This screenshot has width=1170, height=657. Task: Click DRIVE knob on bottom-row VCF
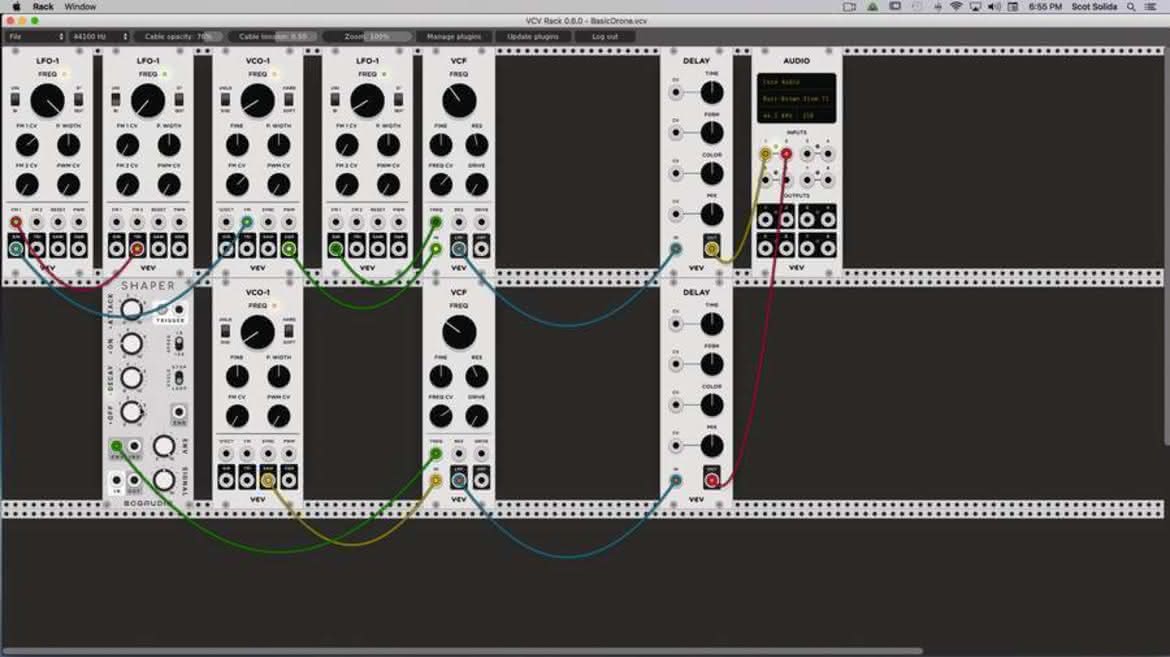477,416
